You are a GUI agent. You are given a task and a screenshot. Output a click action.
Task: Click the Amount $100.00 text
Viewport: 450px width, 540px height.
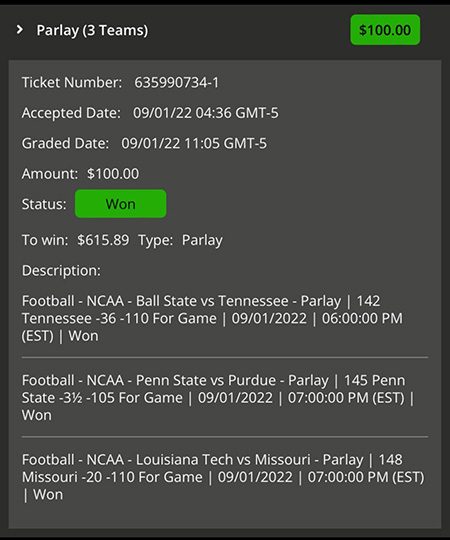click(x=113, y=174)
